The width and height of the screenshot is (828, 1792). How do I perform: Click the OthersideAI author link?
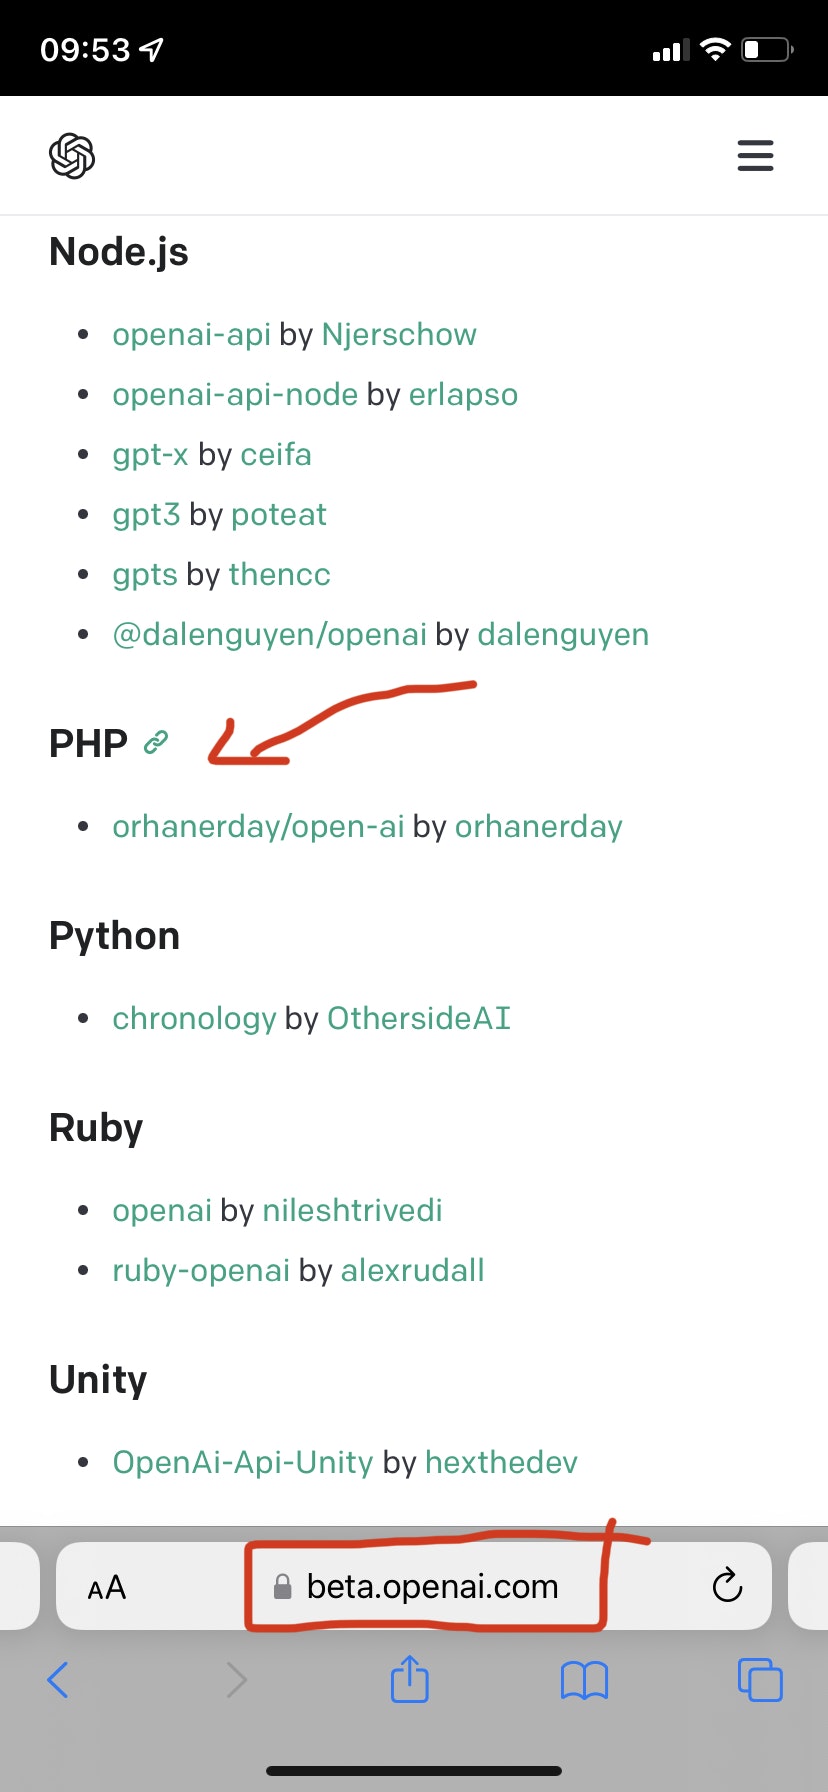(x=419, y=1018)
